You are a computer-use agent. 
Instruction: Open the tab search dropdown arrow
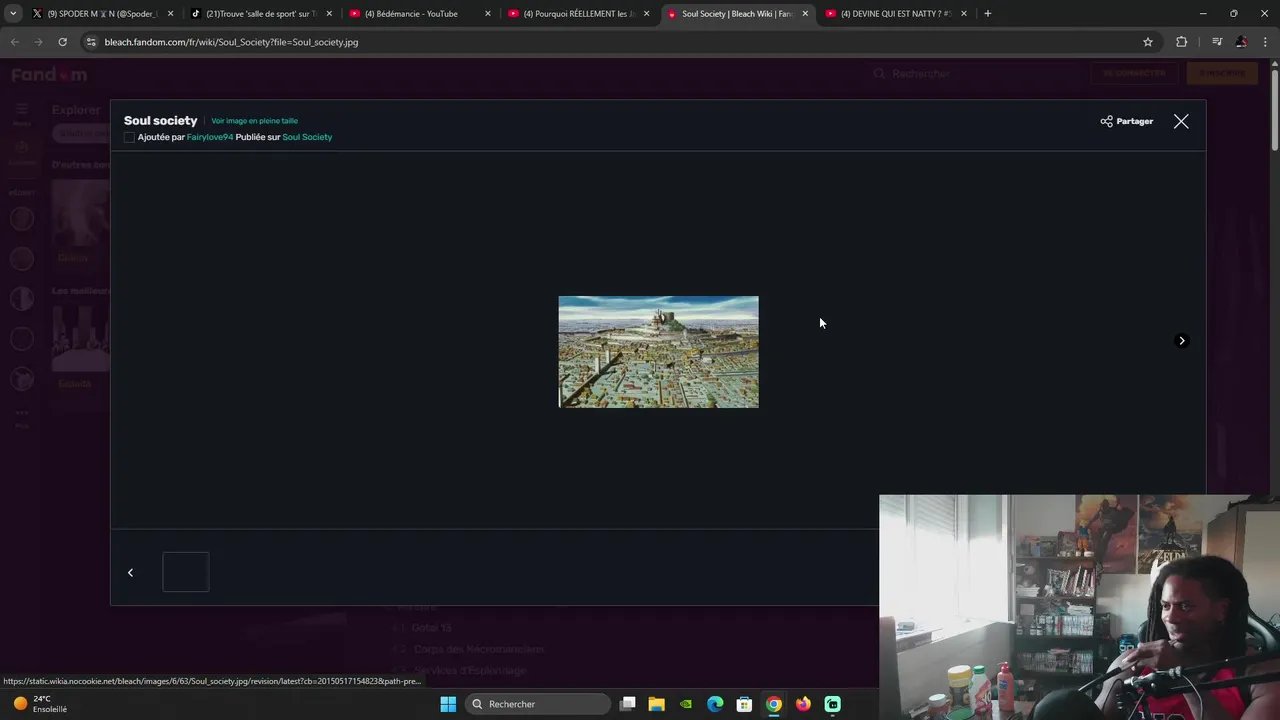tap(12, 14)
